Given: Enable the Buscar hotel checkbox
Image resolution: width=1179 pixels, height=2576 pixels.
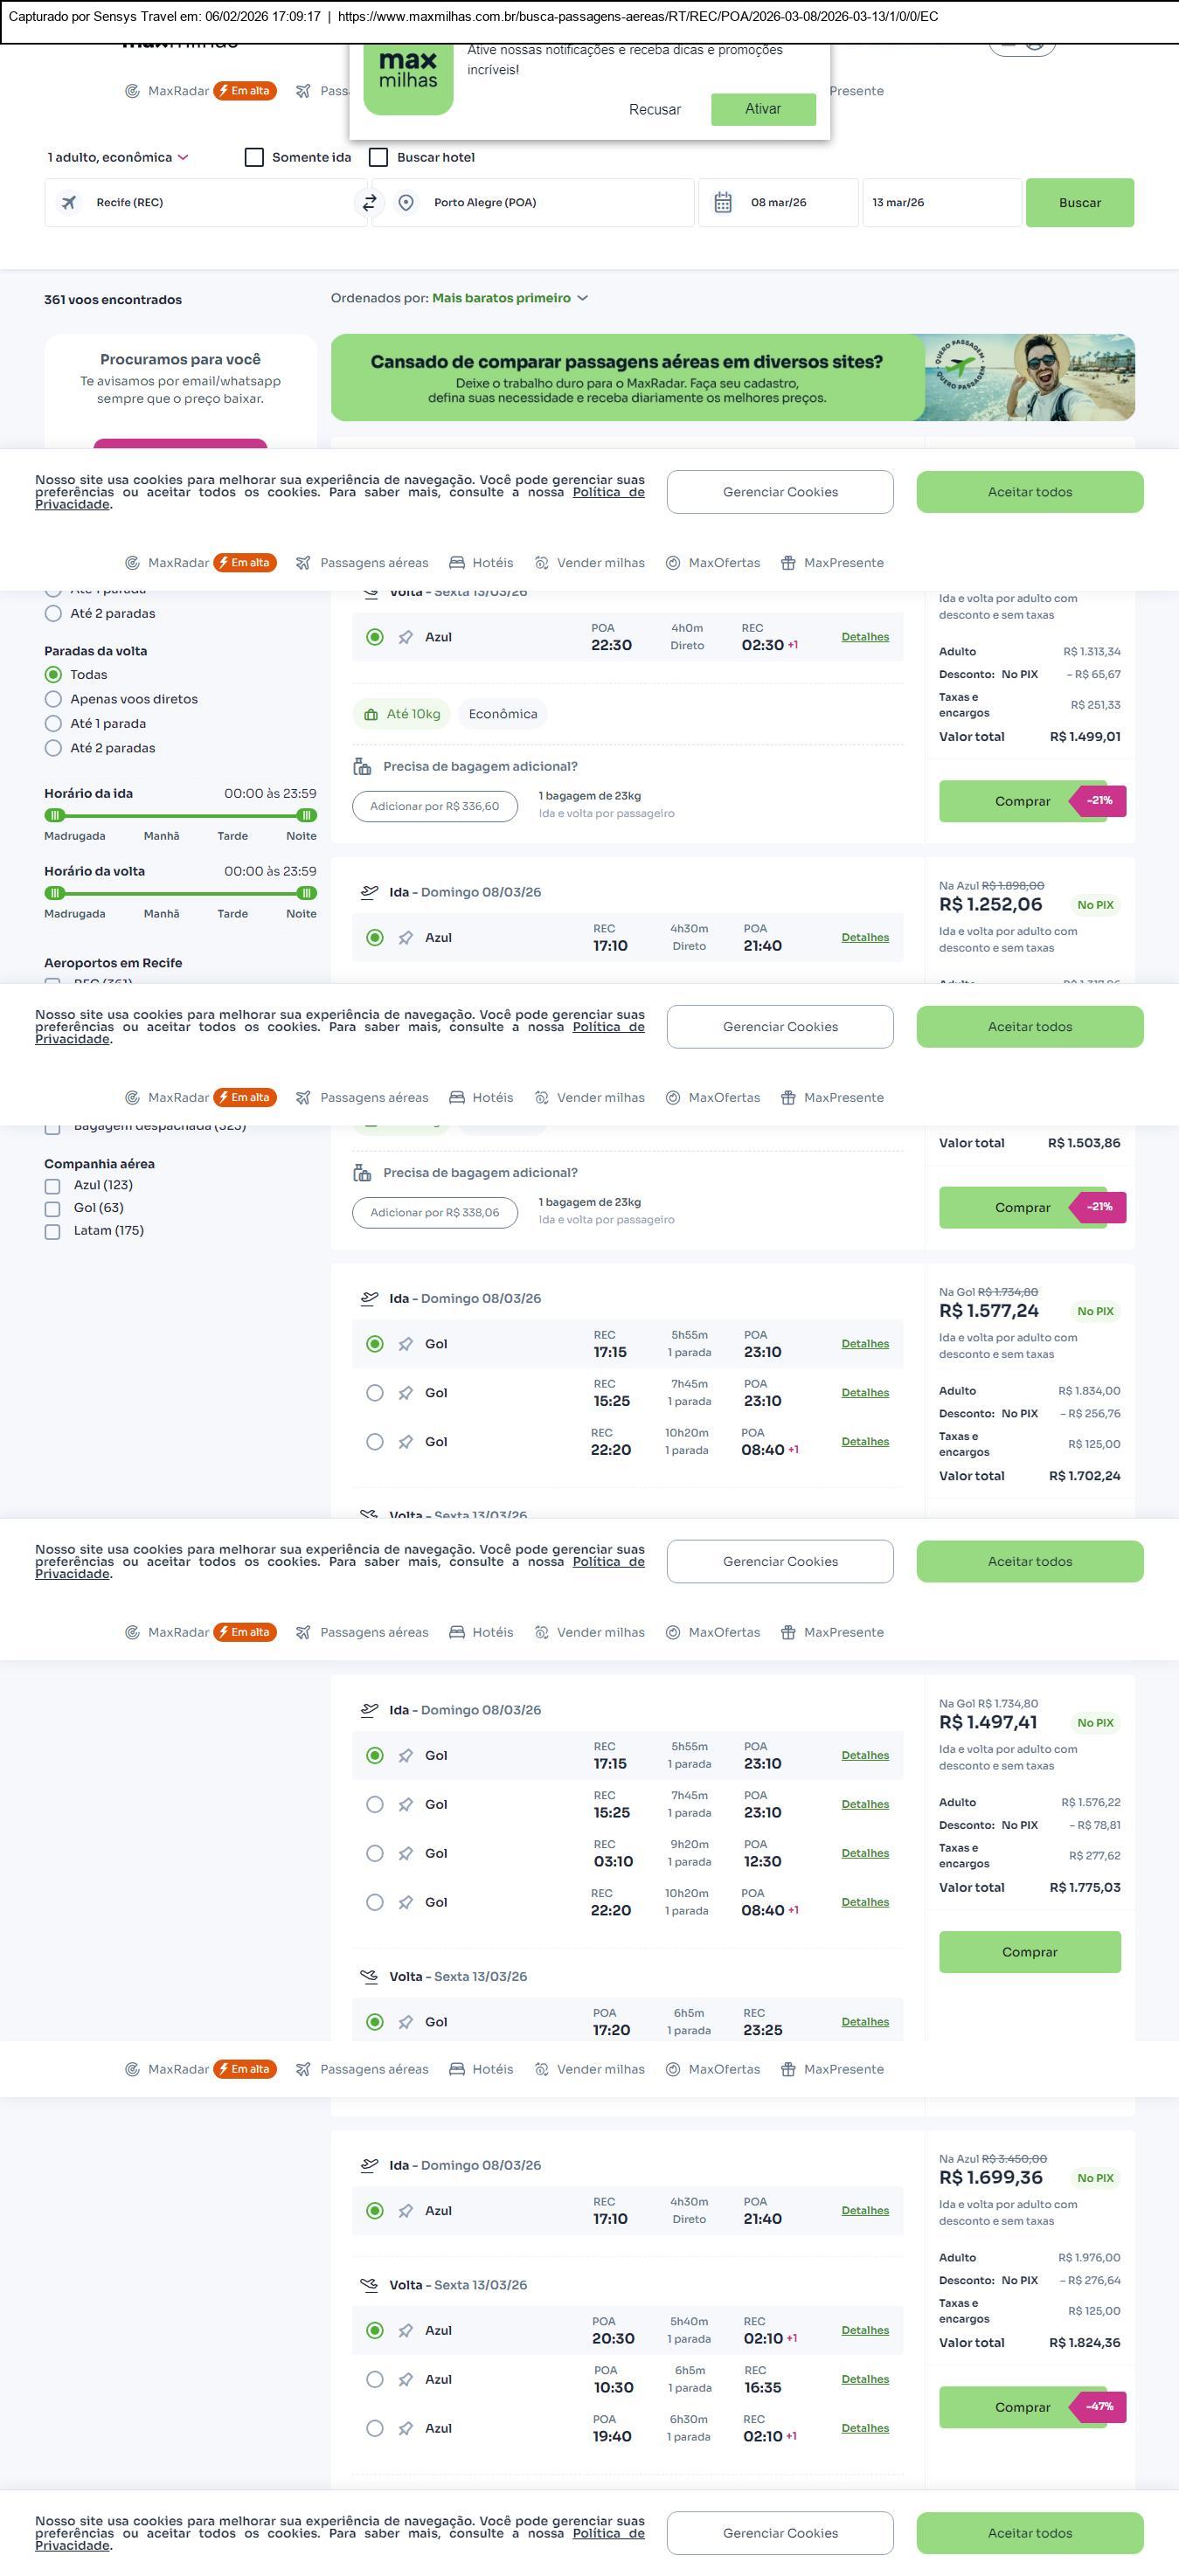Looking at the screenshot, I should [379, 157].
